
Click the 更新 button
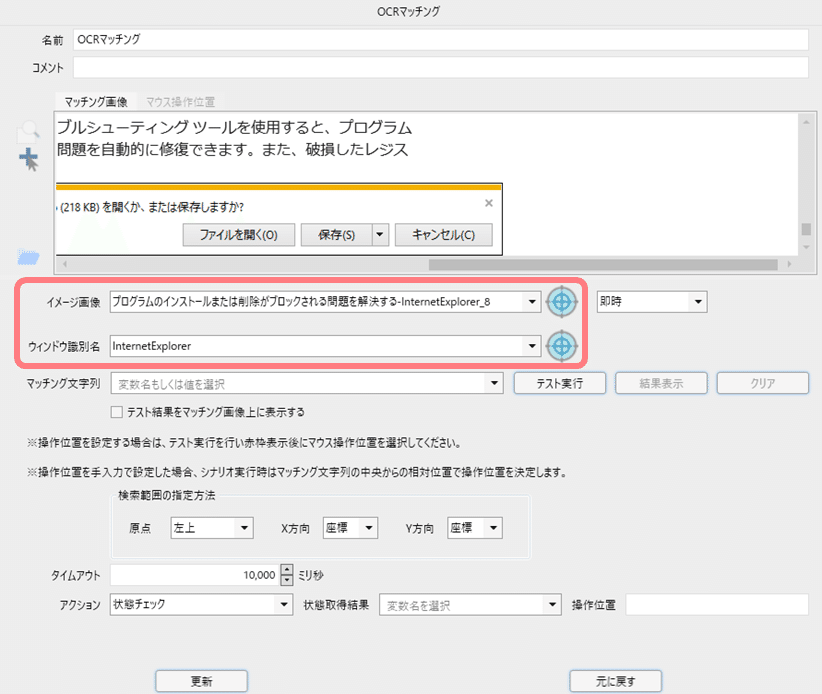click(x=201, y=681)
